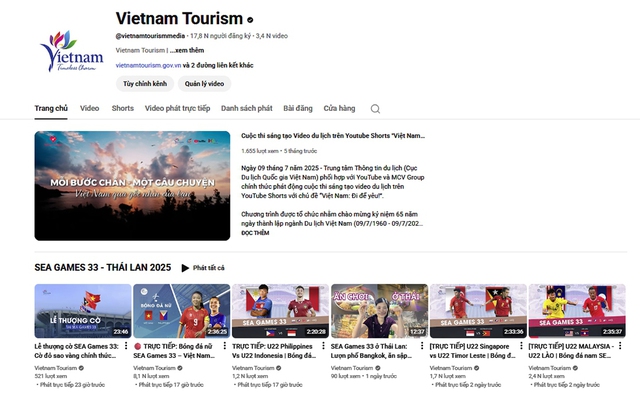Screen dimensions: 640x400
Task: Play the featured Mỗi bước chân video thumbnail
Action: point(132,186)
